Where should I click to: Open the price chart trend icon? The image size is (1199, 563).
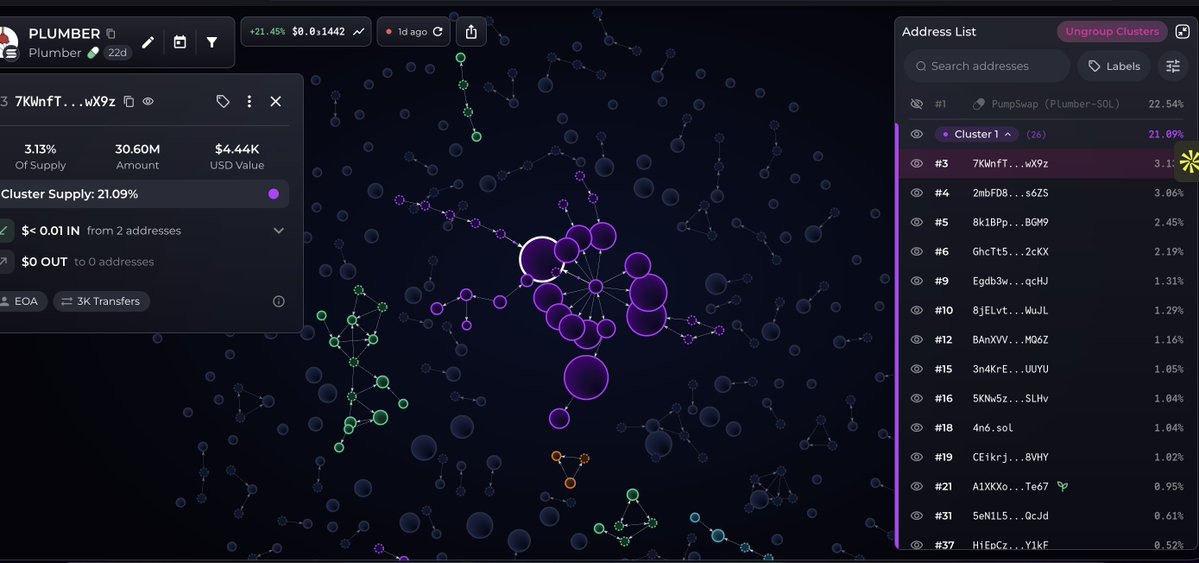pos(359,32)
